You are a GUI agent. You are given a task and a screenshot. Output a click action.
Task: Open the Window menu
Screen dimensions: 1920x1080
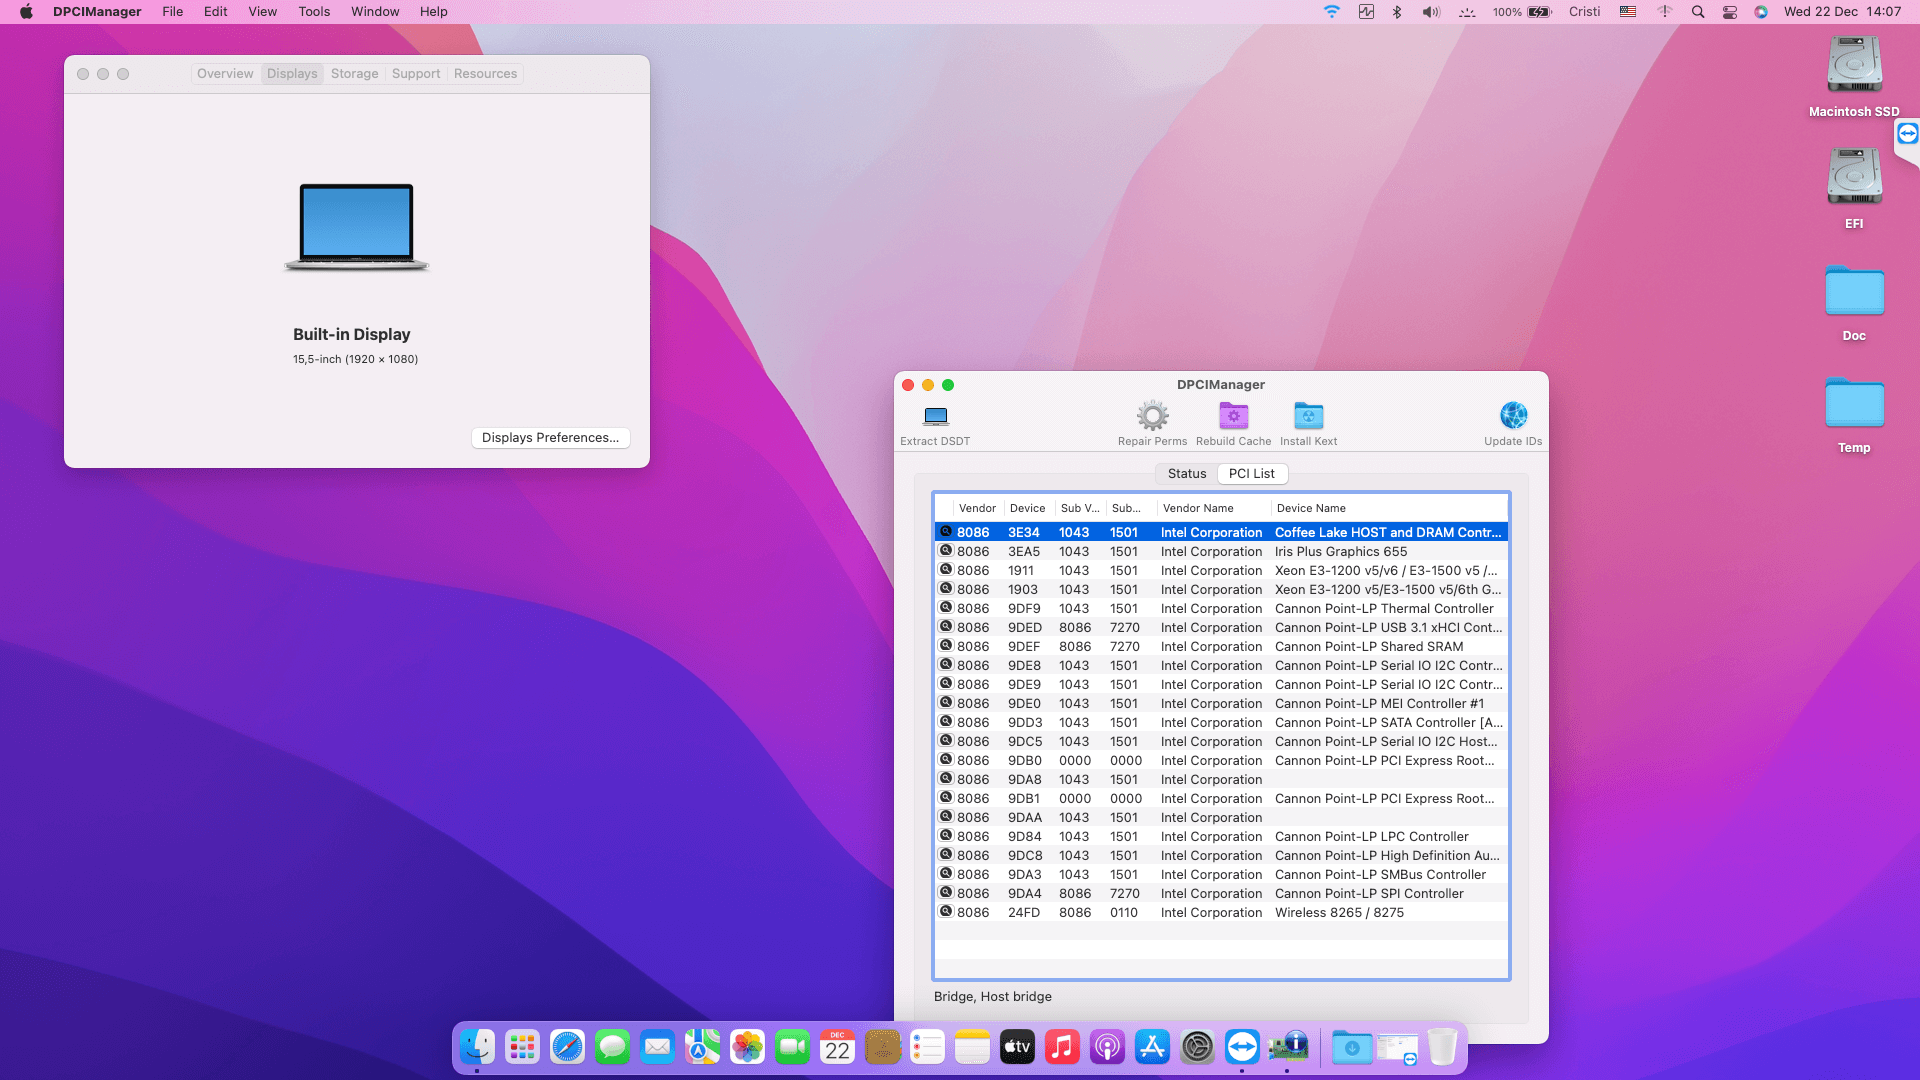(x=375, y=12)
